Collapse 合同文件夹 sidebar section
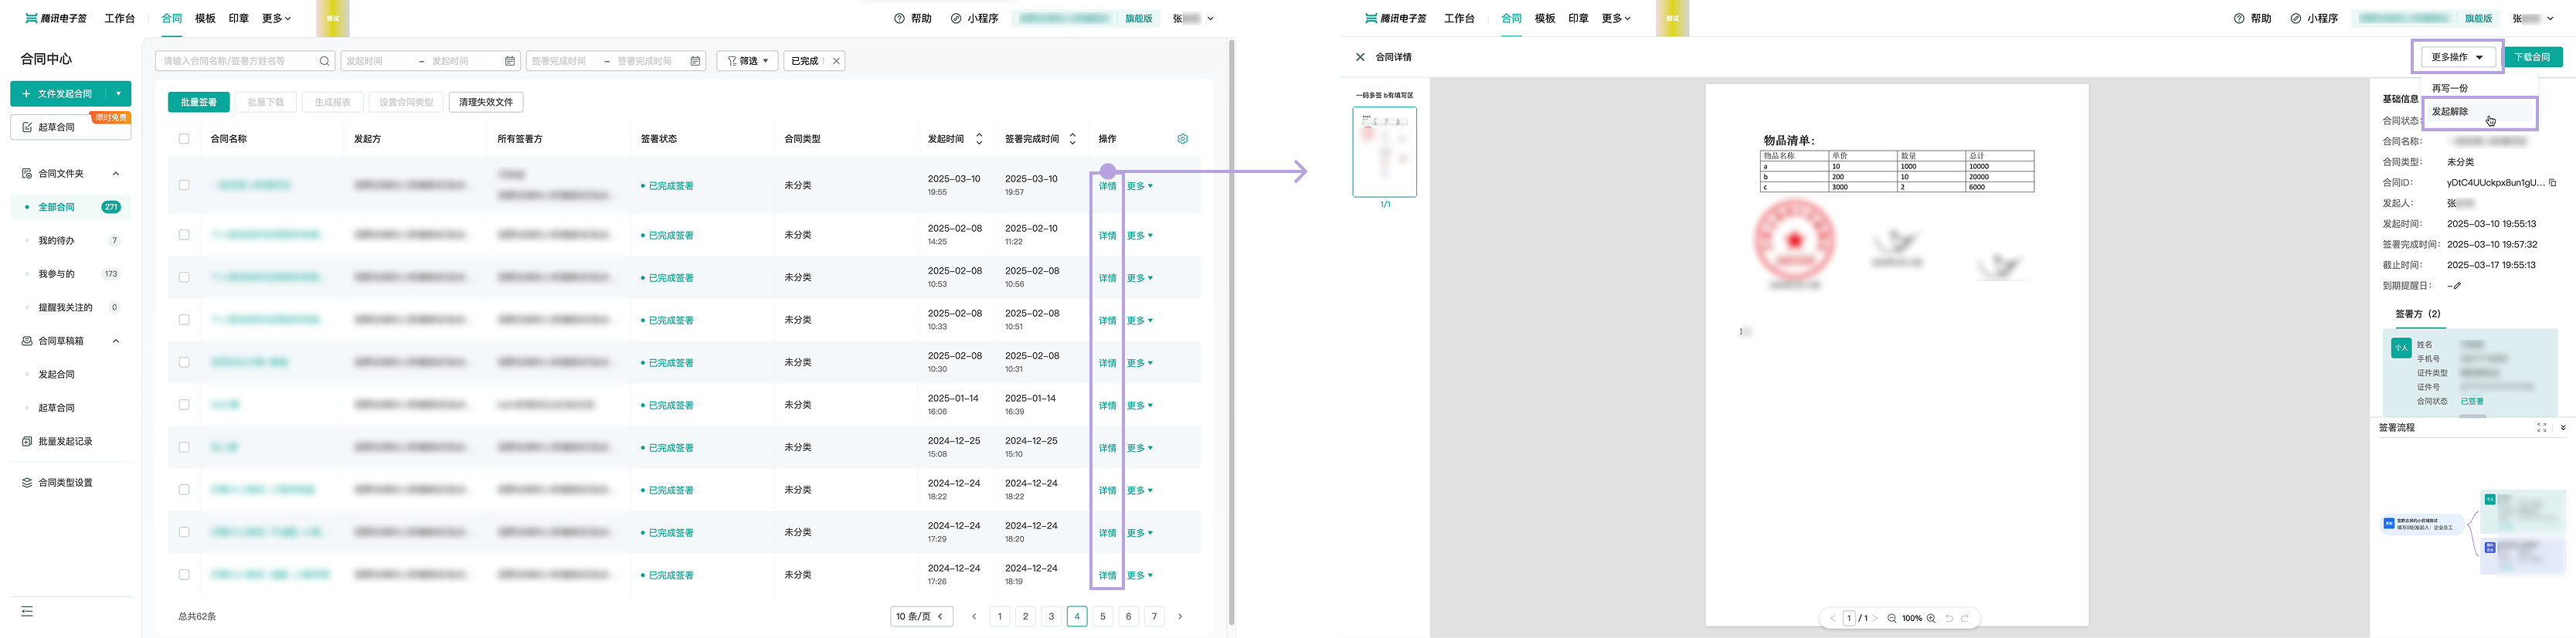The height and width of the screenshot is (638, 2576). pos(116,173)
